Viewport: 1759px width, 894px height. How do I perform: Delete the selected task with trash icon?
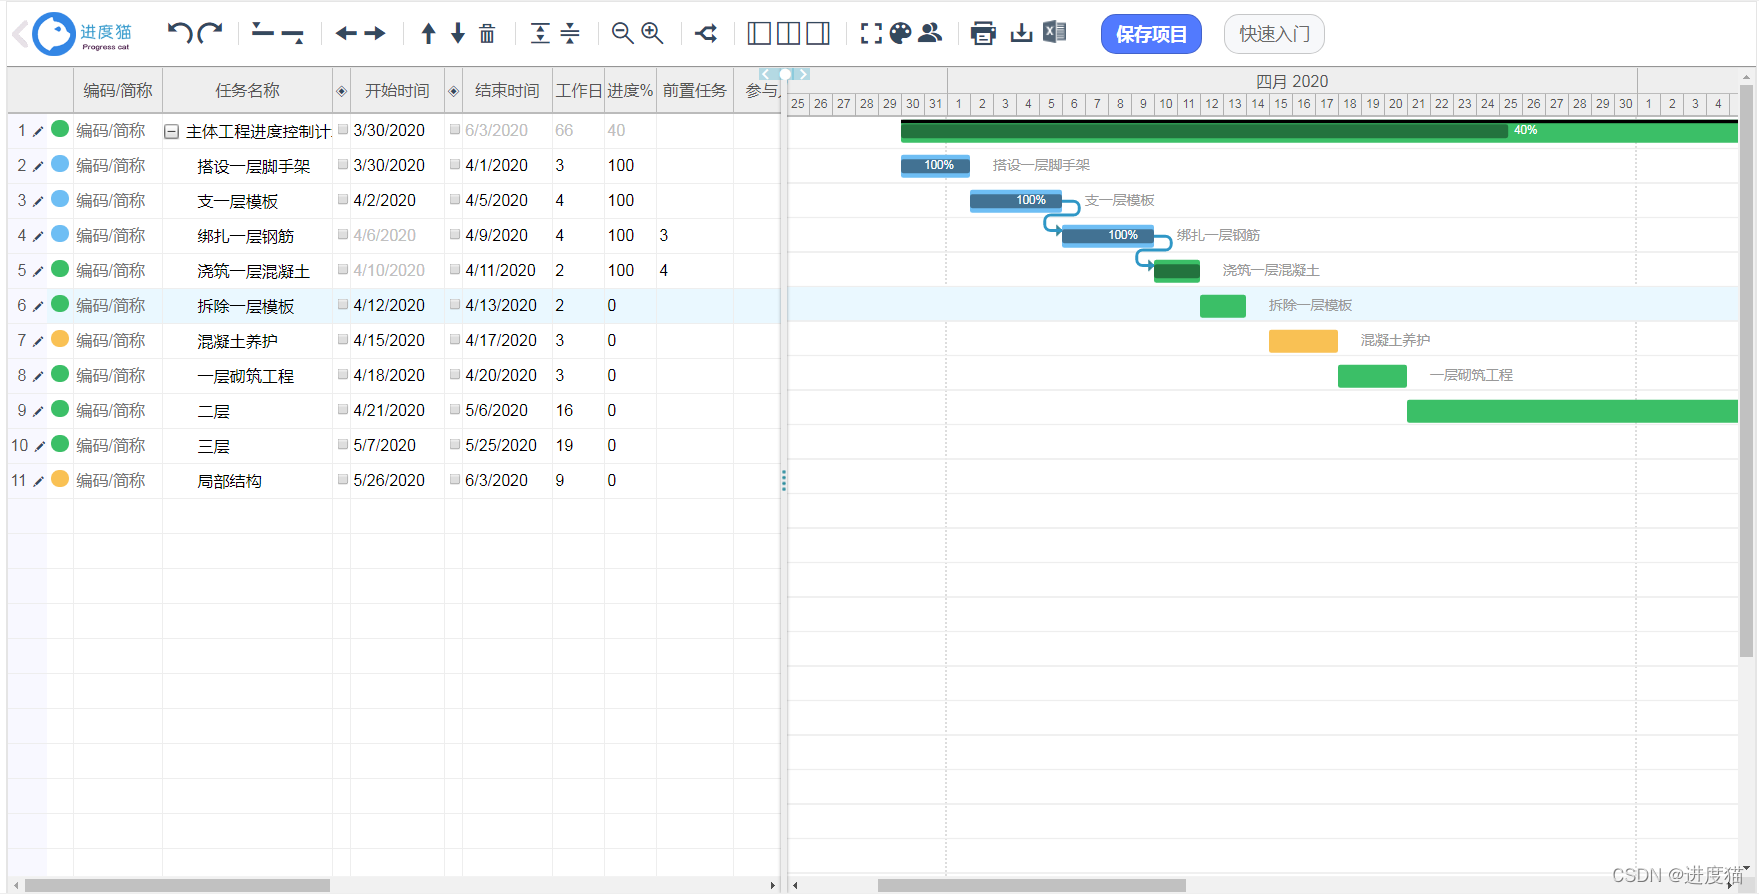click(487, 33)
